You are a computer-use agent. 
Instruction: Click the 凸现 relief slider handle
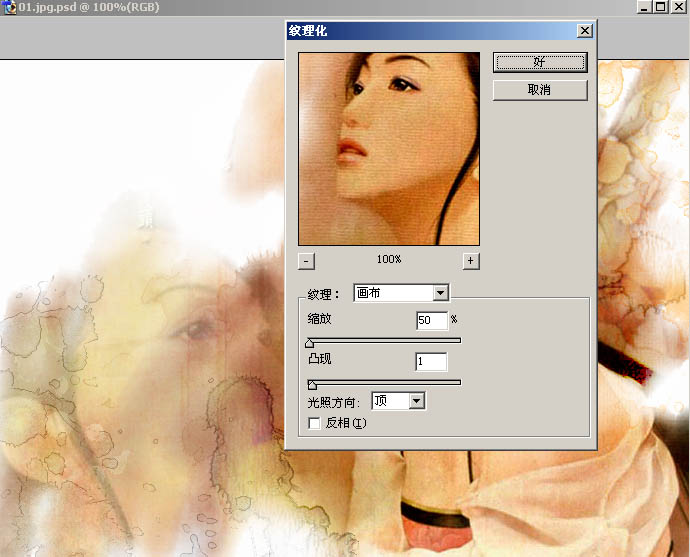[312, 385]
